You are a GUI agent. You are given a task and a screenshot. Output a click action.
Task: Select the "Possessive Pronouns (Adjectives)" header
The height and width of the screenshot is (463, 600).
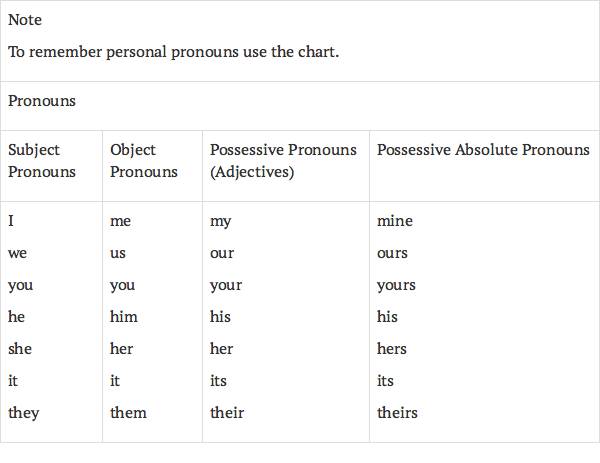click(x=283, y=161)
